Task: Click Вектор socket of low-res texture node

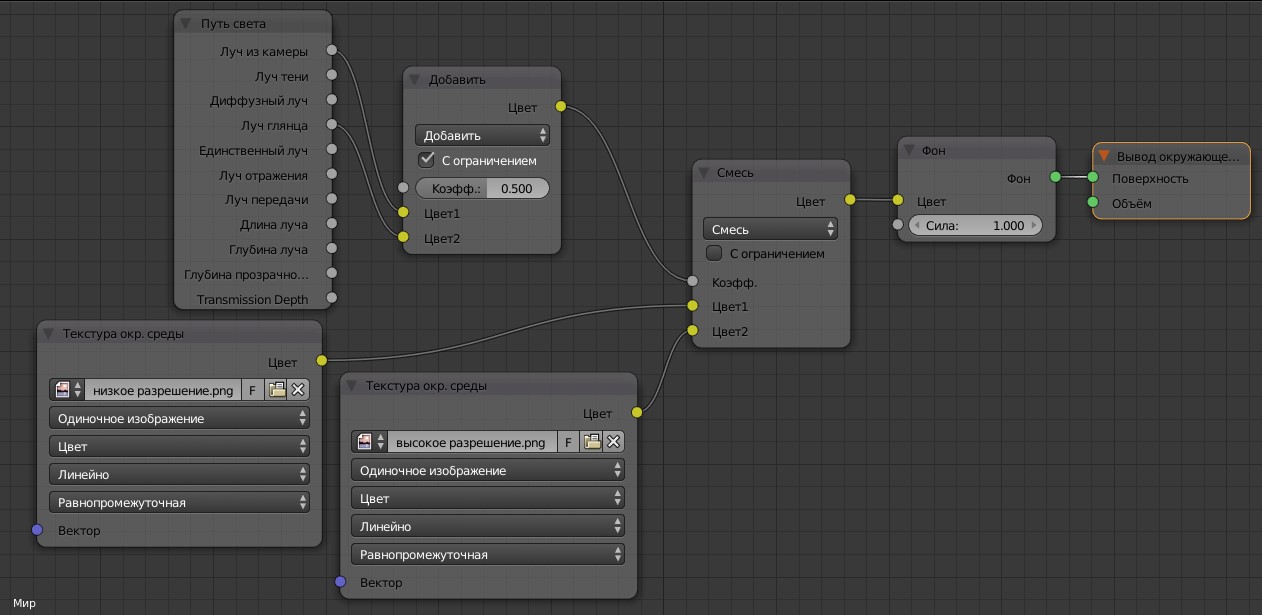Action: (37, 530)
